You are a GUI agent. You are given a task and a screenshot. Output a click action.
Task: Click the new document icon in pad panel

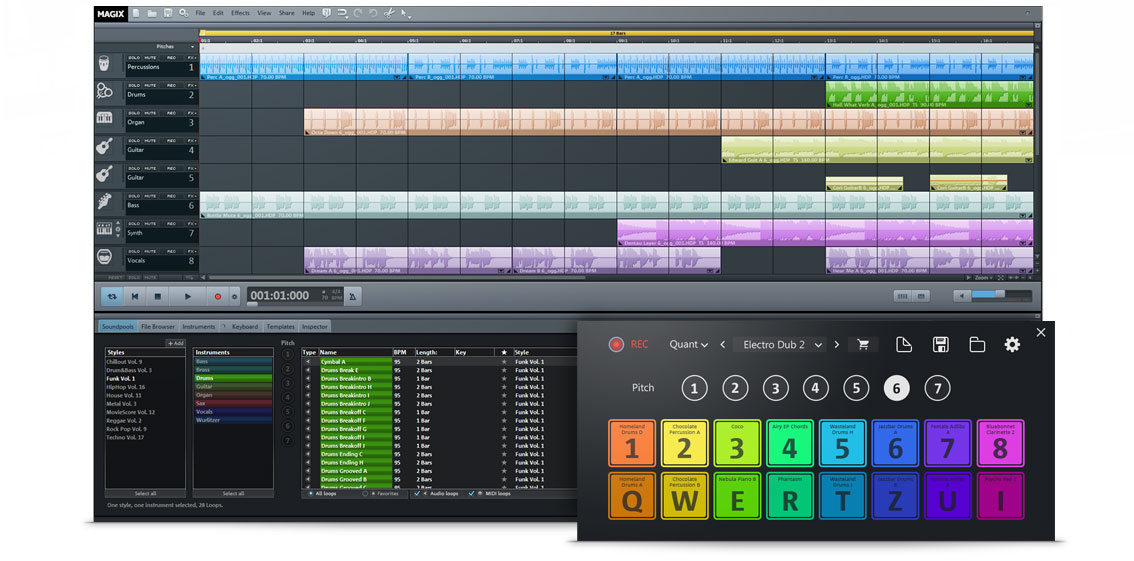point(903,344)
